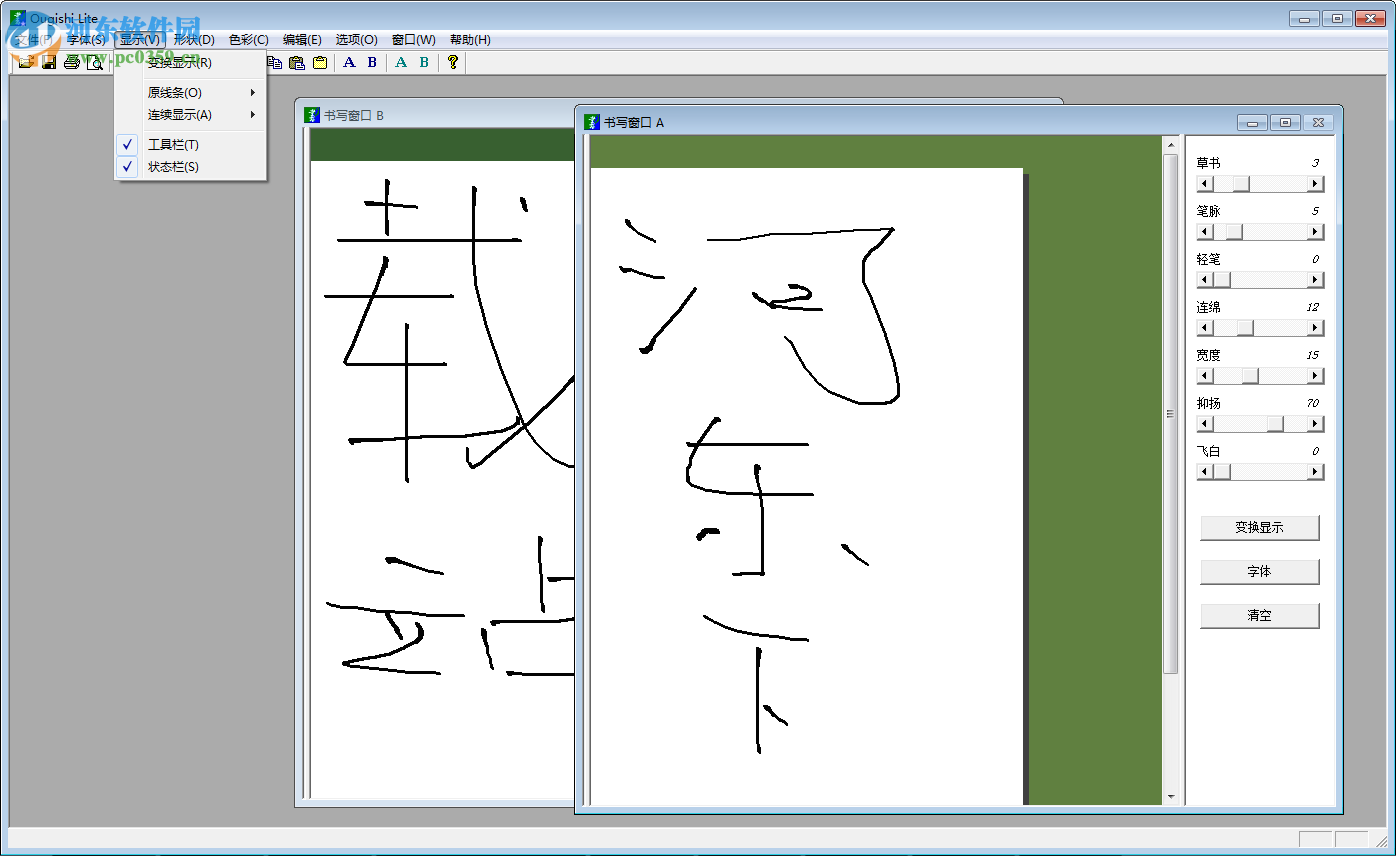Open a file using the toolbar icon
1396x856 pixels.
click(x=25, y=62)
